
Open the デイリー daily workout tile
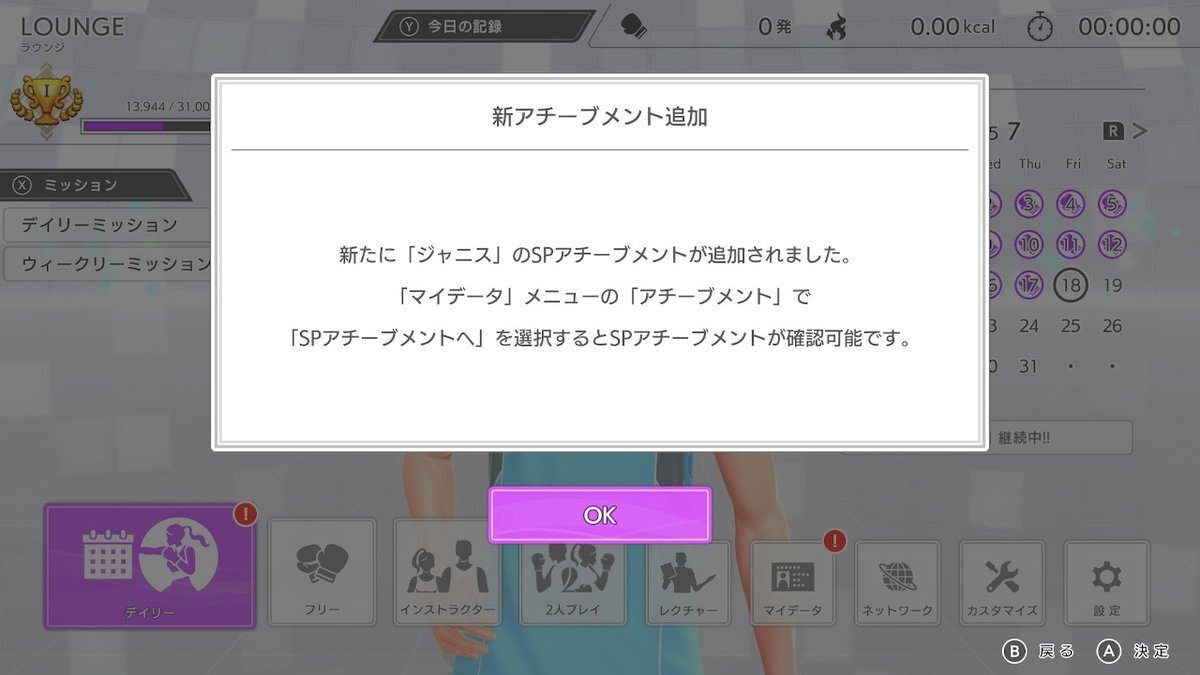[x=150, y=566]
